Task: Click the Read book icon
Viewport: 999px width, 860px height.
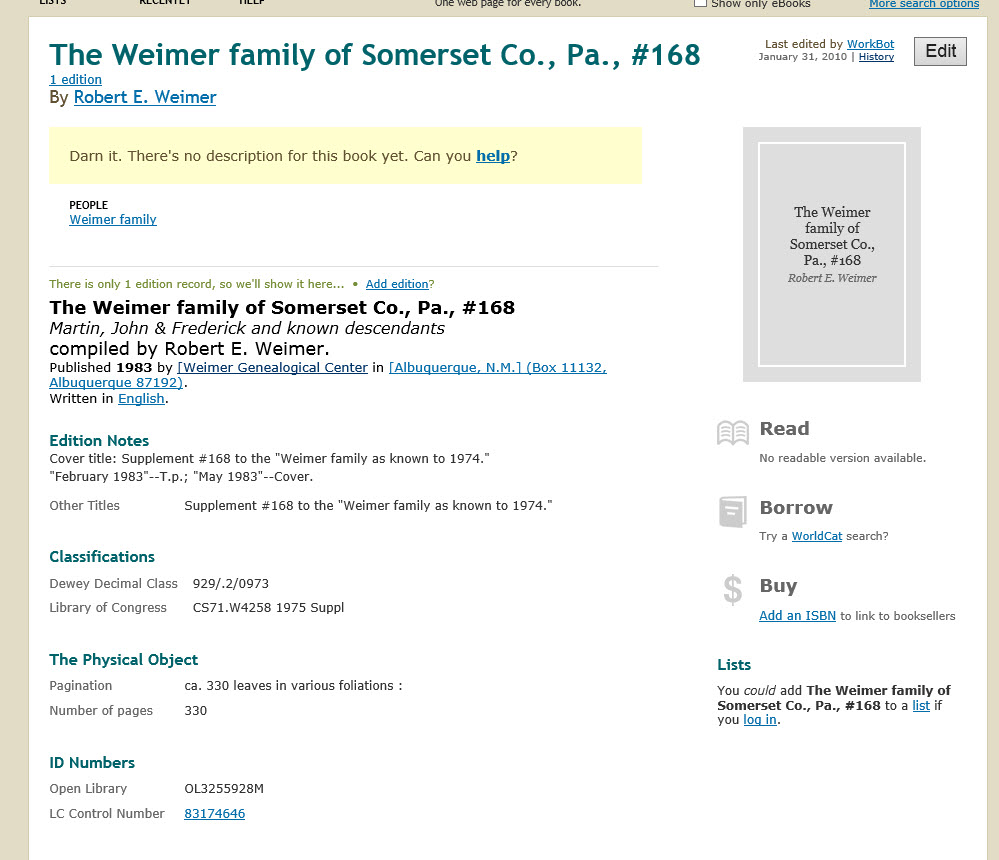Action: click(732, 432)
